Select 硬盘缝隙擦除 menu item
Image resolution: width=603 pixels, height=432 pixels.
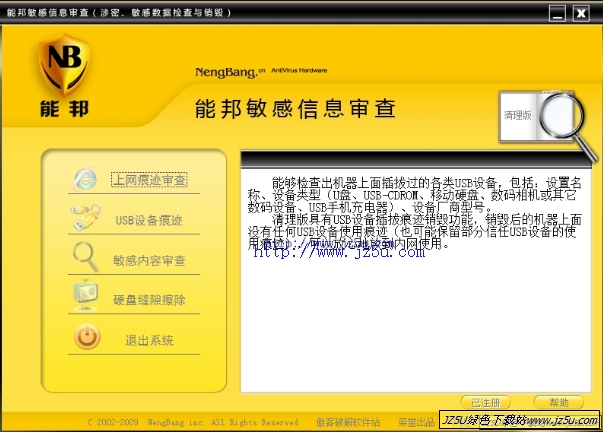pyautogui.click(x=149, y=300)
